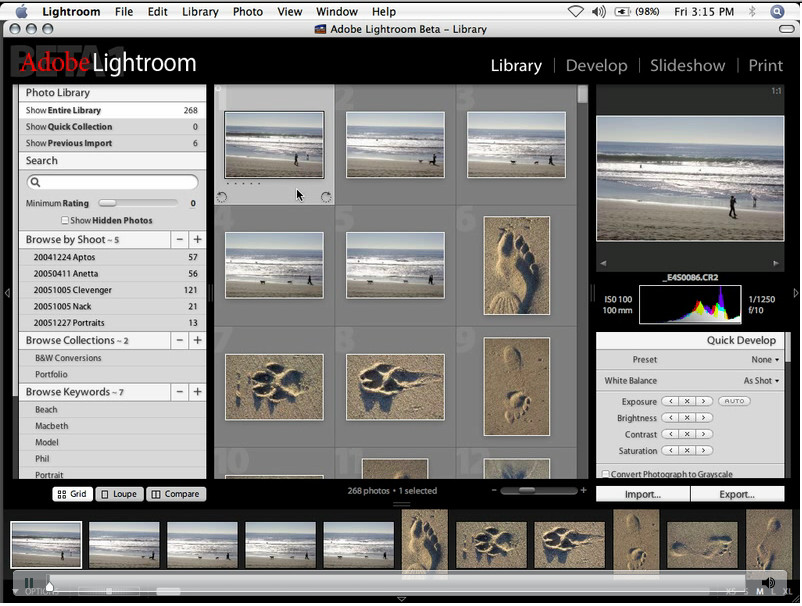Check Convert Photograph to Grayscale

point(606,474)
